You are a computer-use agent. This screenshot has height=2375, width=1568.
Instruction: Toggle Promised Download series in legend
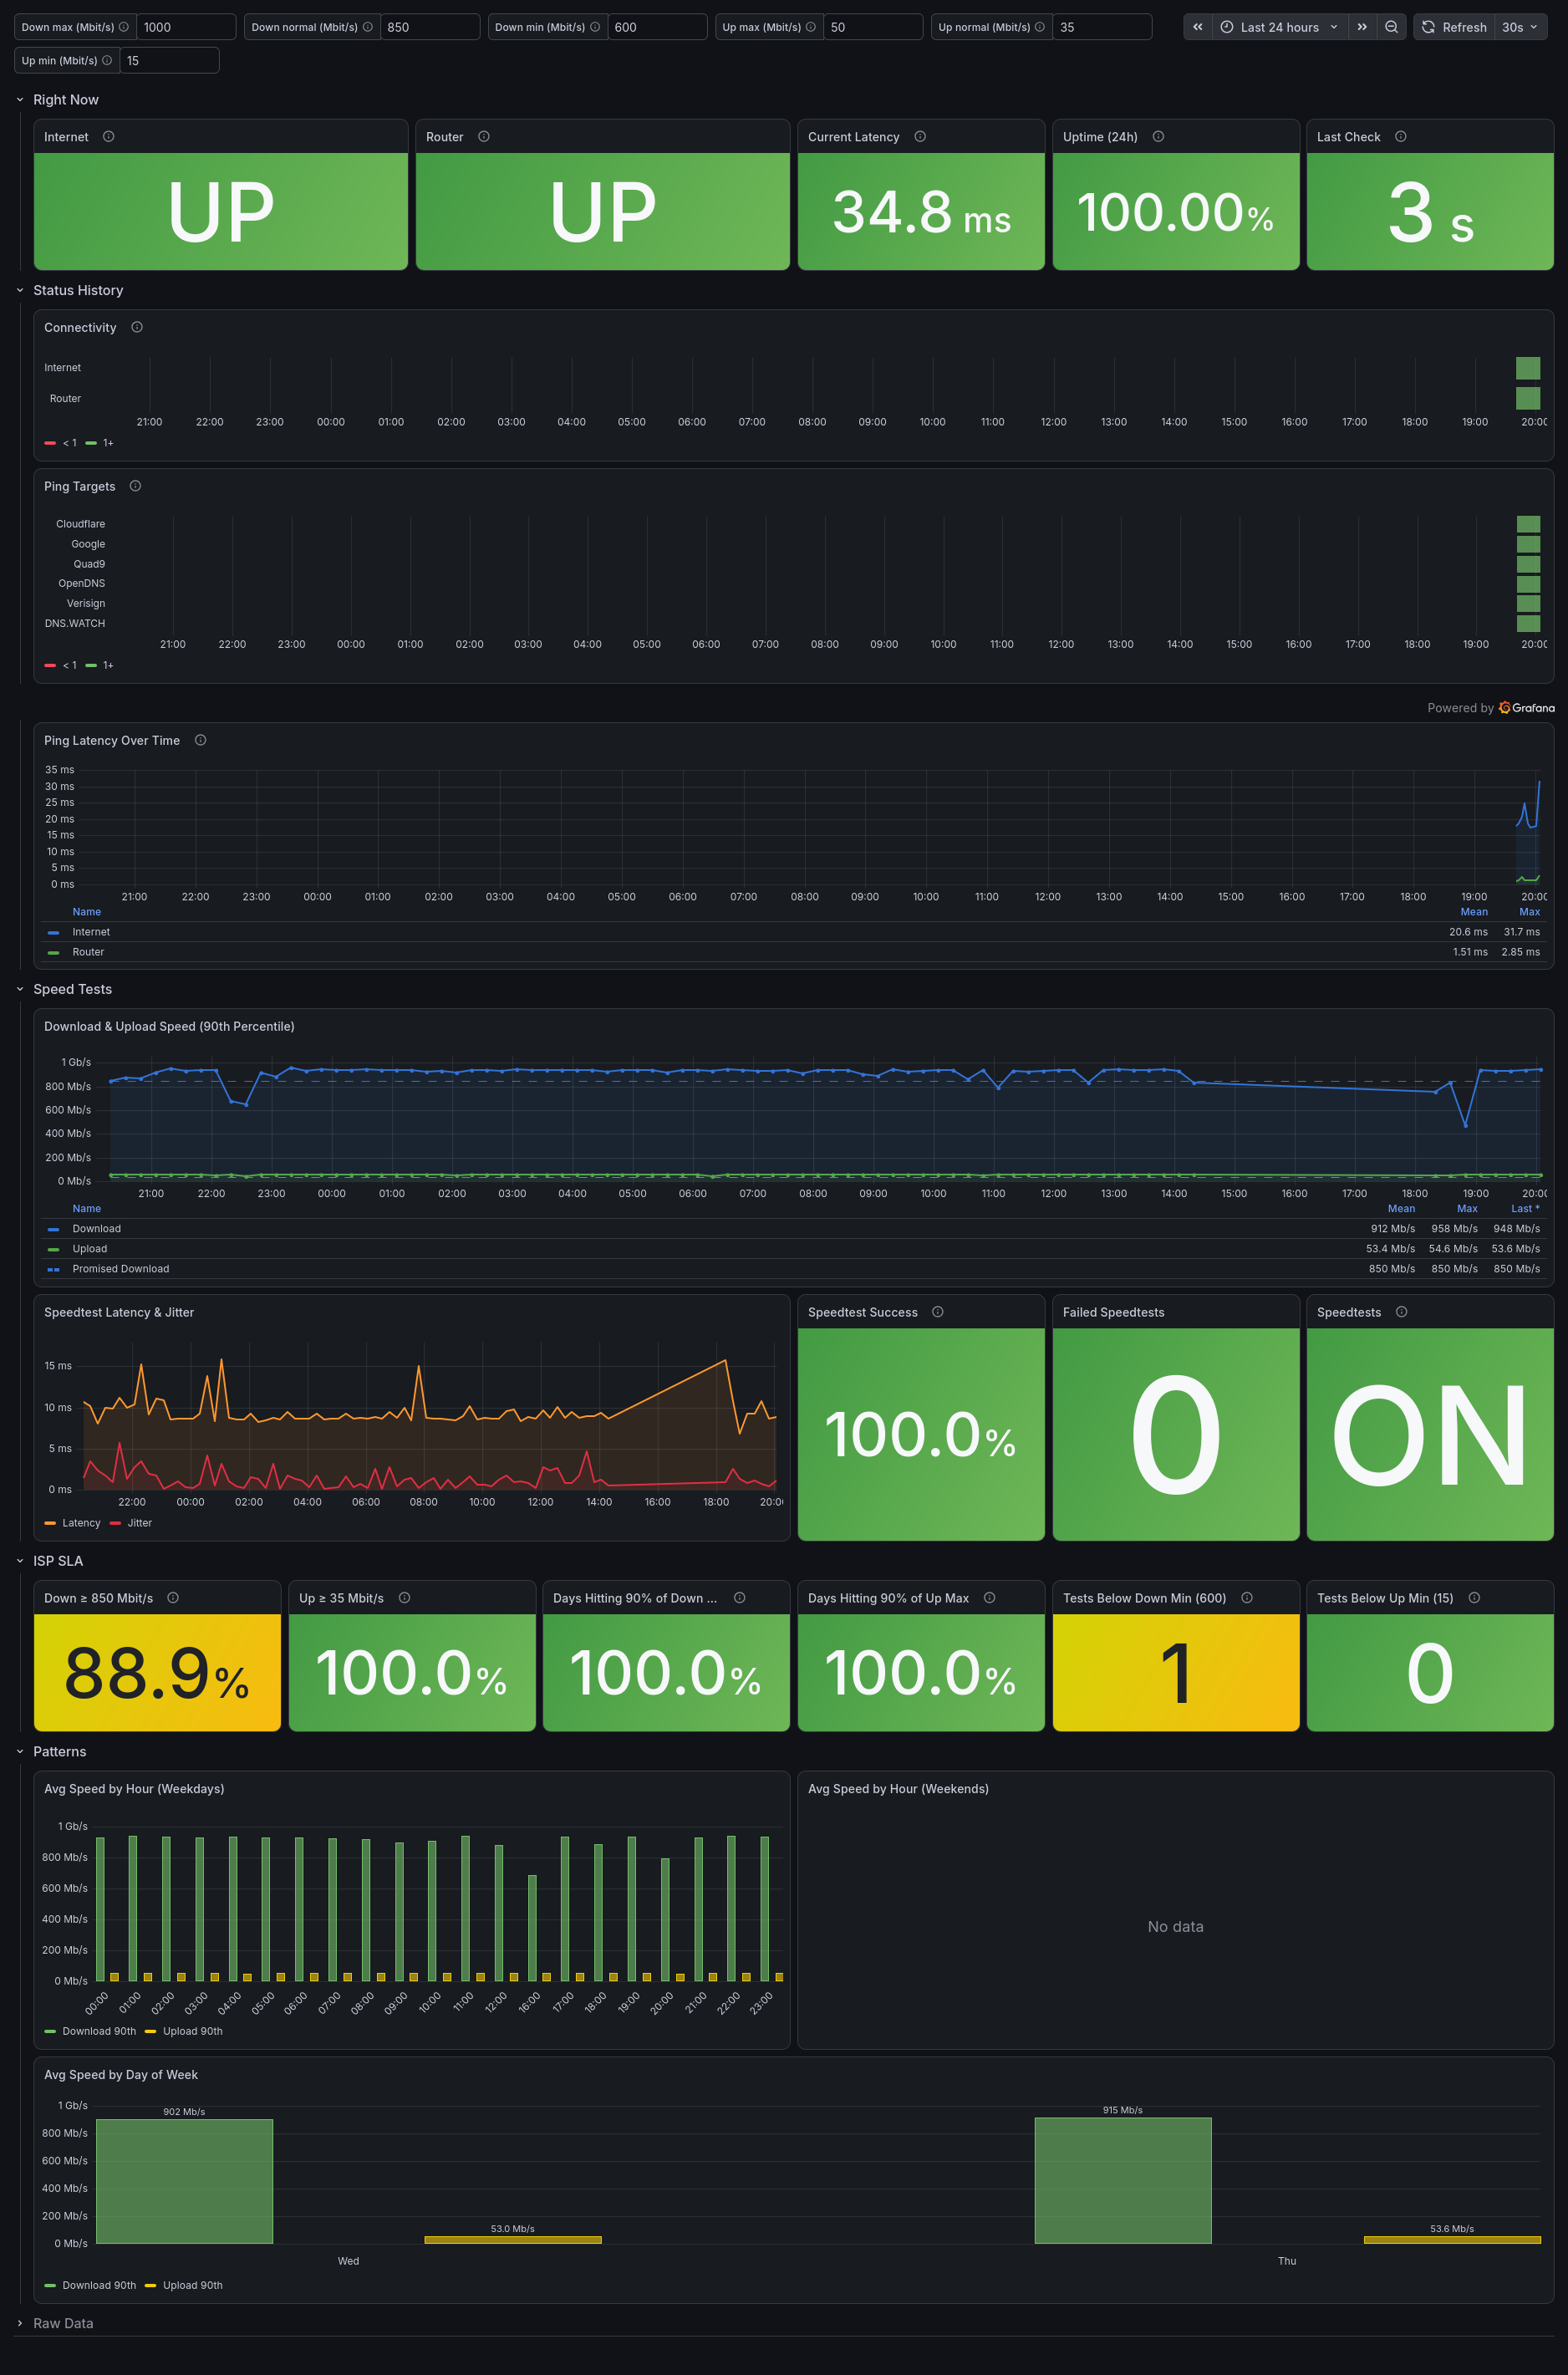(x=121, y=1269)
